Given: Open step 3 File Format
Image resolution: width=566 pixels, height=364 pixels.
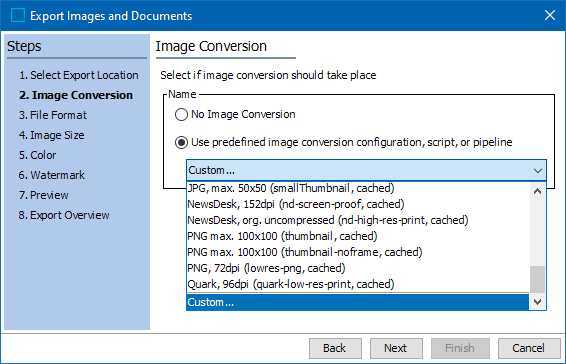Looking at the screenshot, I should (53, 115).
